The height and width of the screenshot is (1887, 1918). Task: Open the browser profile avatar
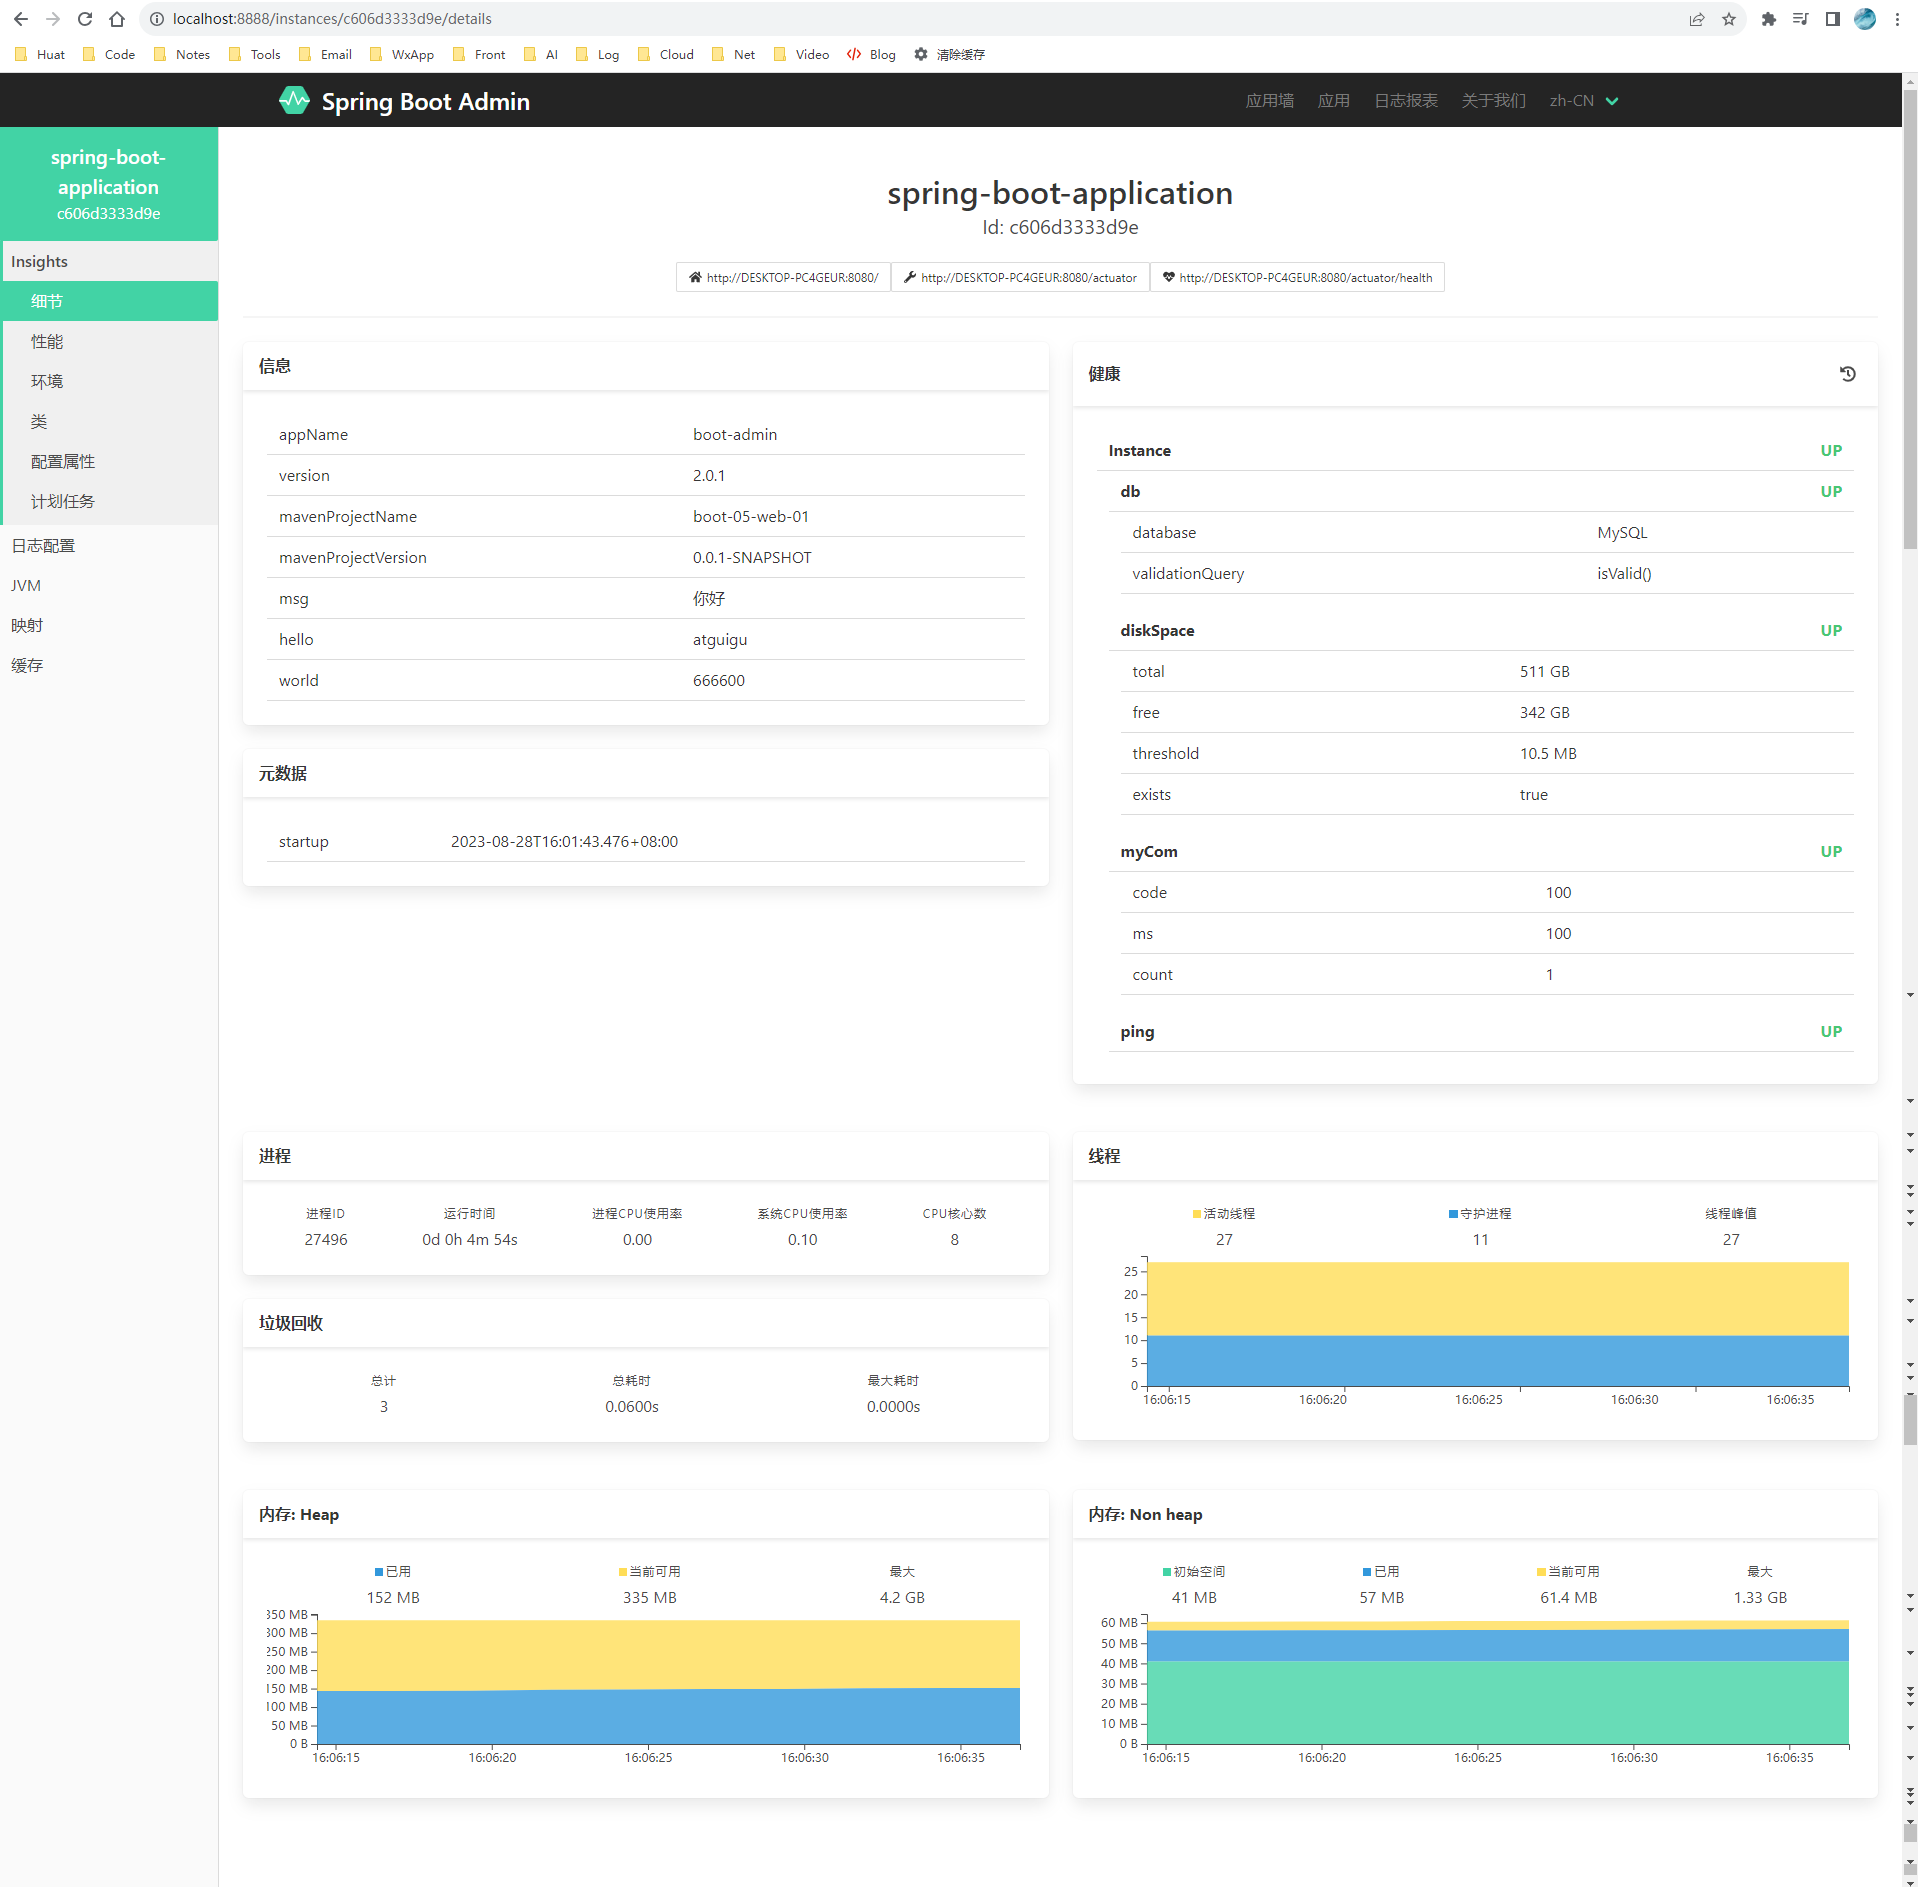point(1865,19)
